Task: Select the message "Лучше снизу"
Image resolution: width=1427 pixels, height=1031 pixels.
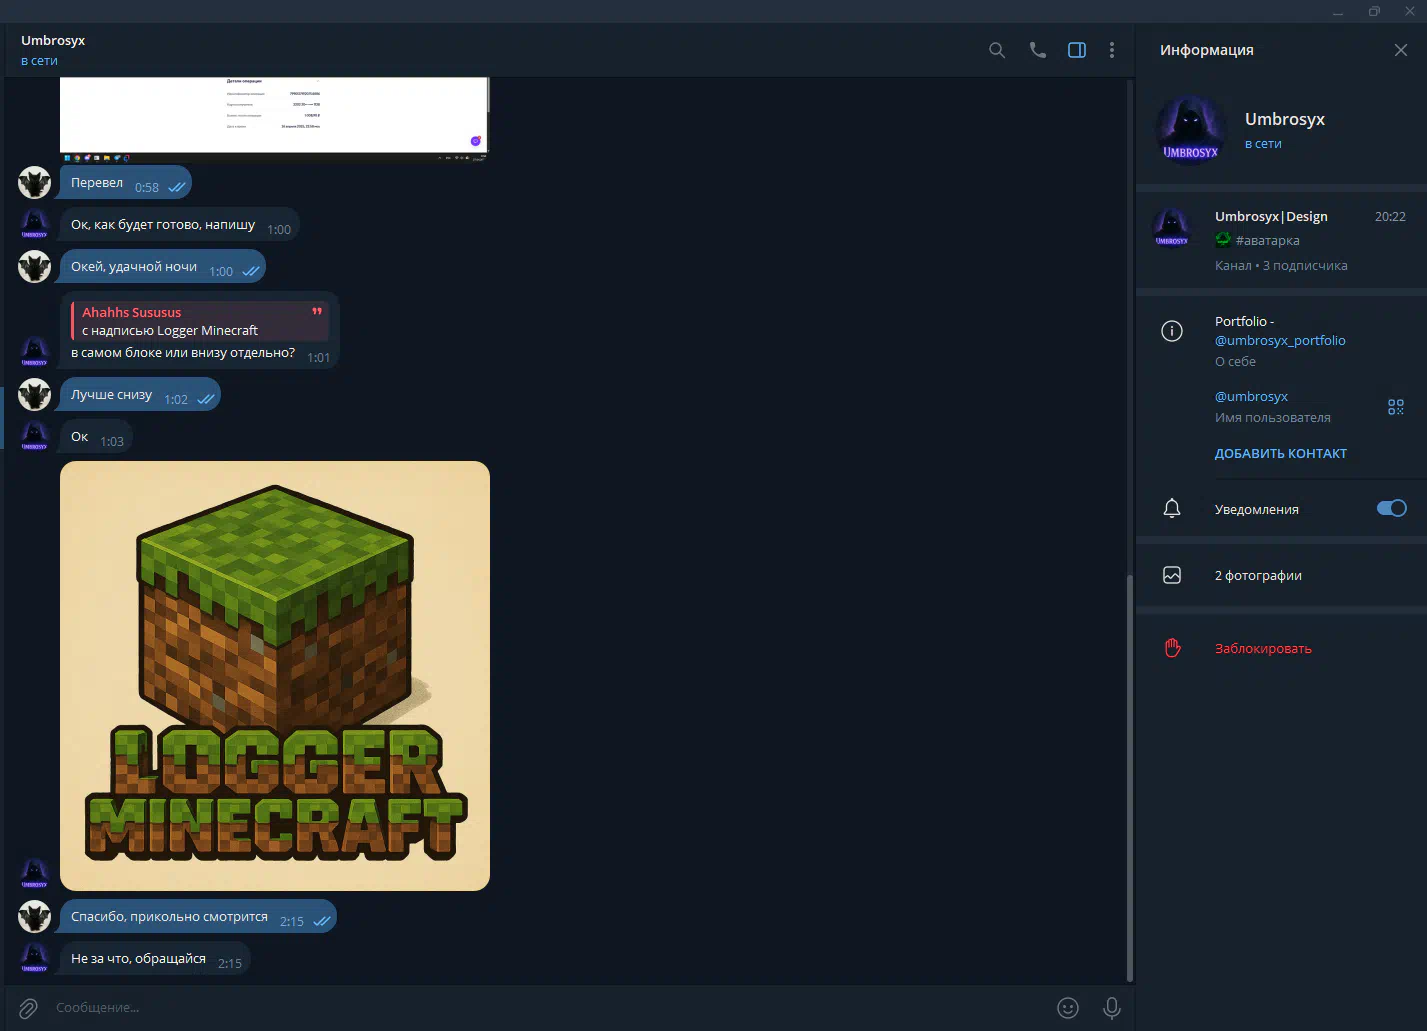Action: pos(140,395)
